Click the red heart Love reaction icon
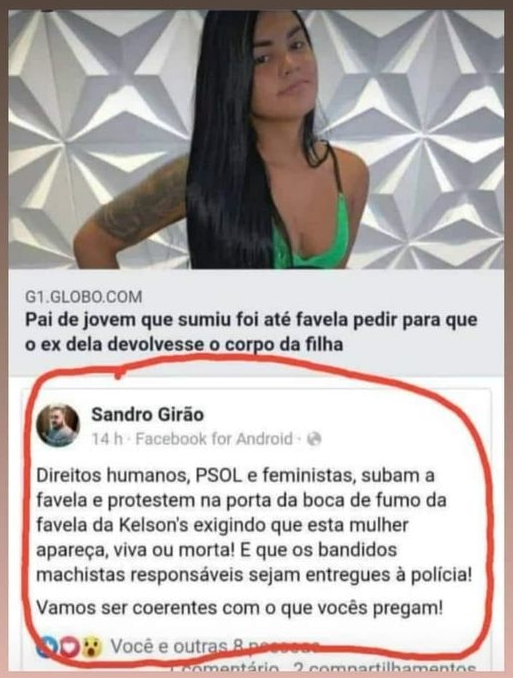Image resolution: width=513 pixels, height=678 pixels. point(69,647)
